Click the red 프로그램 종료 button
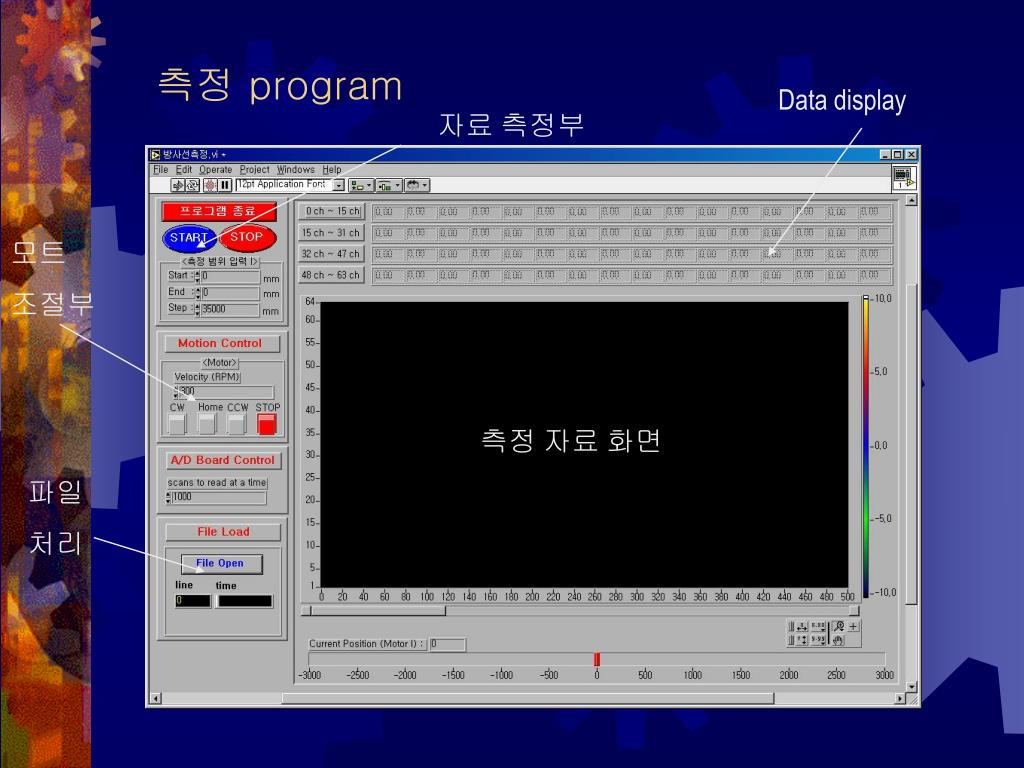The image size is (1024, 768). click(219, 212)
